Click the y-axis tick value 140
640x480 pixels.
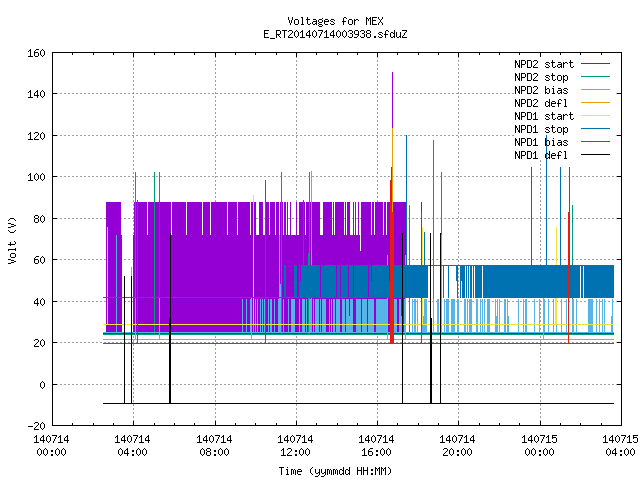tap(36, 94)
